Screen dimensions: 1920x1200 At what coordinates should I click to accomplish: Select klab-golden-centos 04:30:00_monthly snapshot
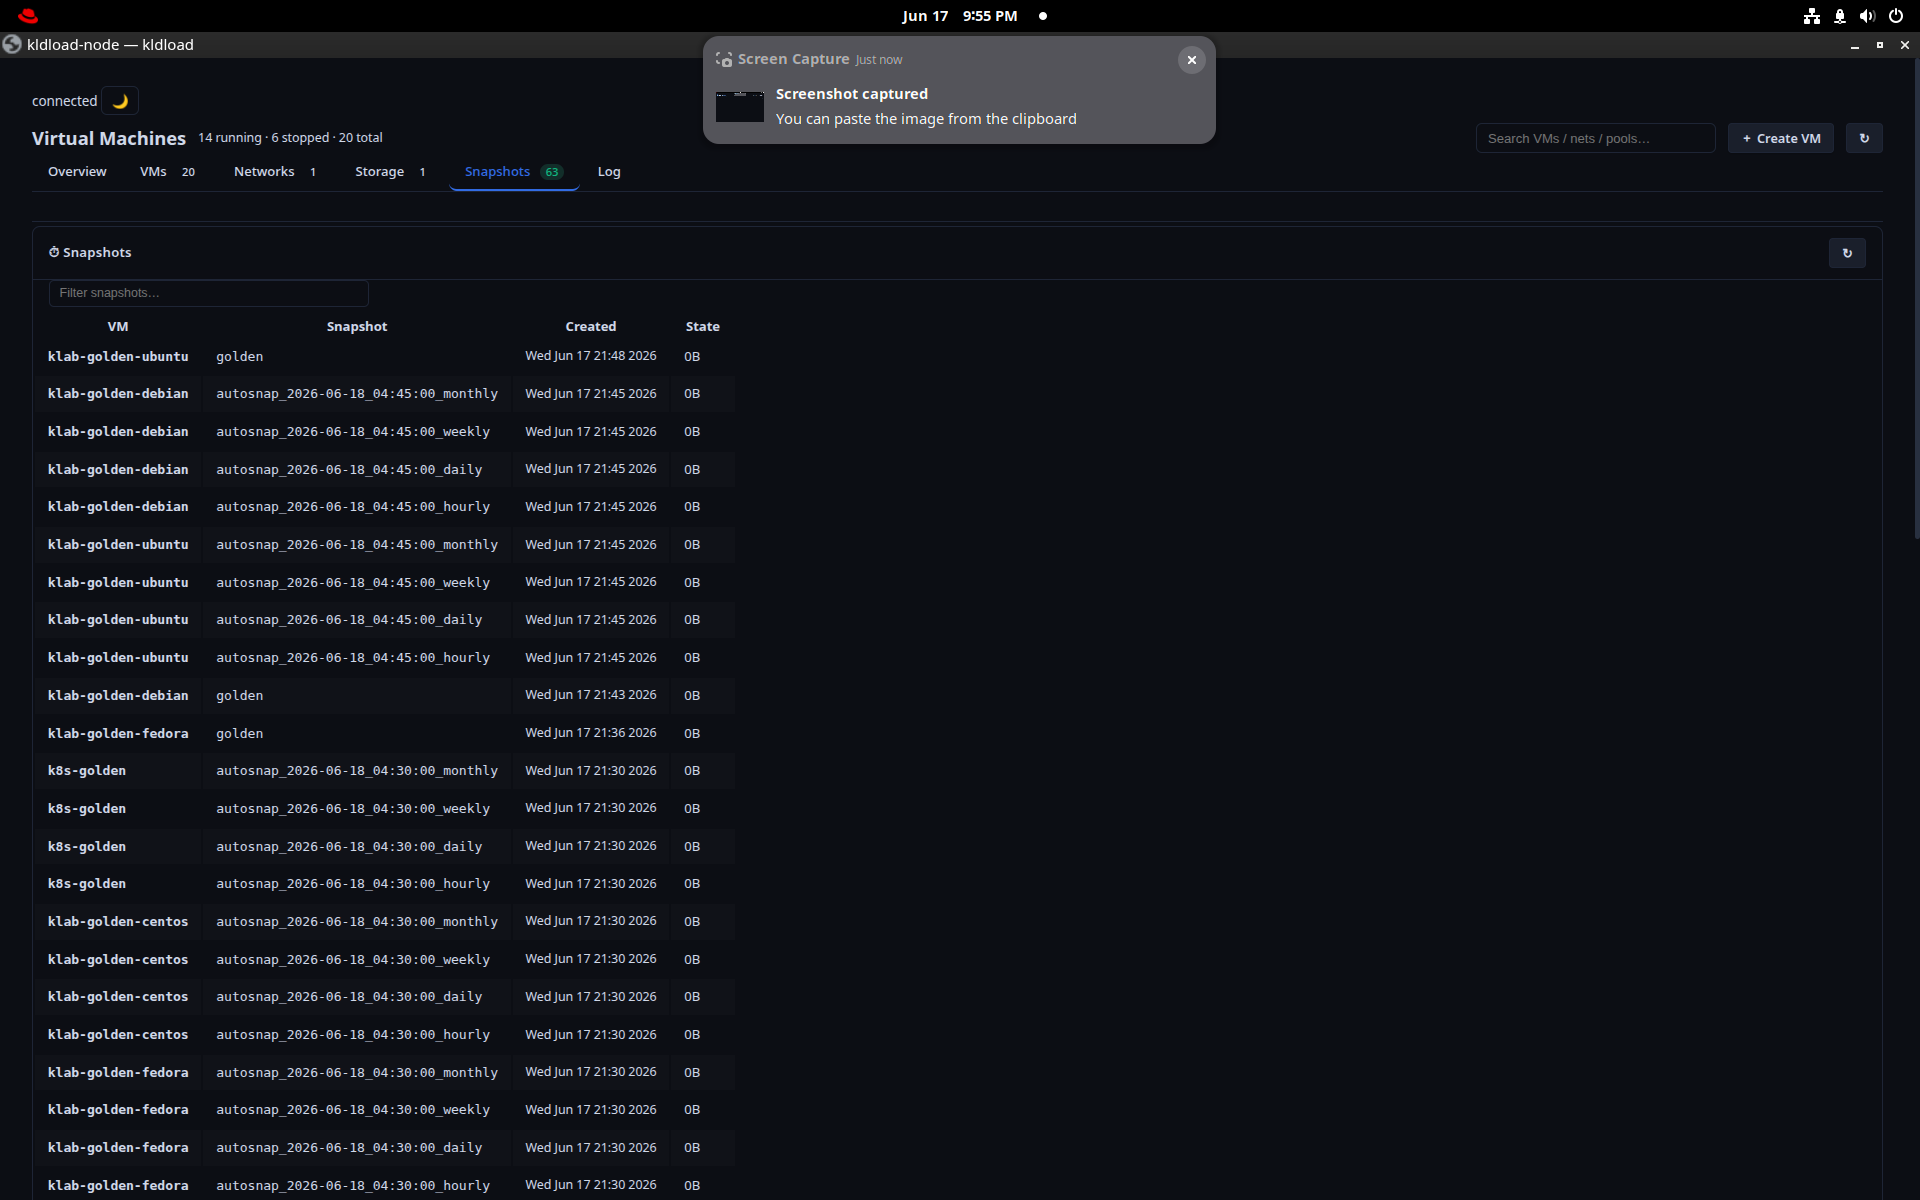pyautogui.click(x=384, y=922)
